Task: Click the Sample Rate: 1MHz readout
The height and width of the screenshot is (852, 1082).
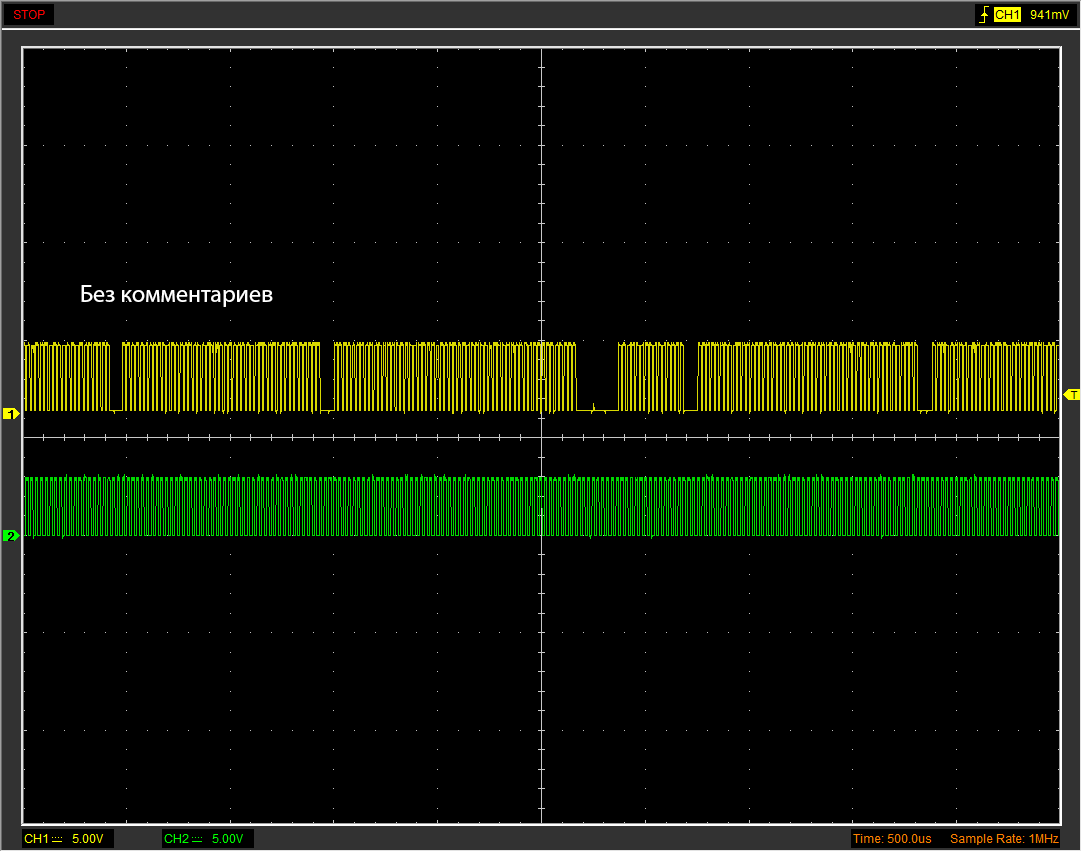Action: point(1004,839)
